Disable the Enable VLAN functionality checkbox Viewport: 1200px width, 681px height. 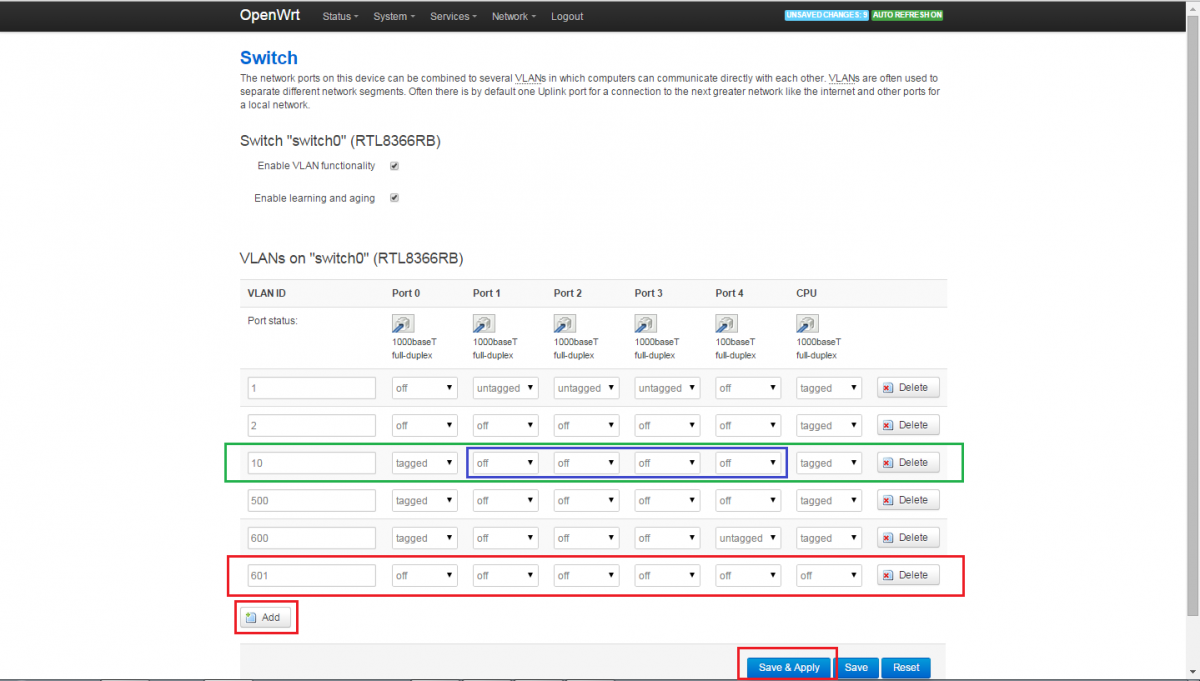click(x=394, y=166)
